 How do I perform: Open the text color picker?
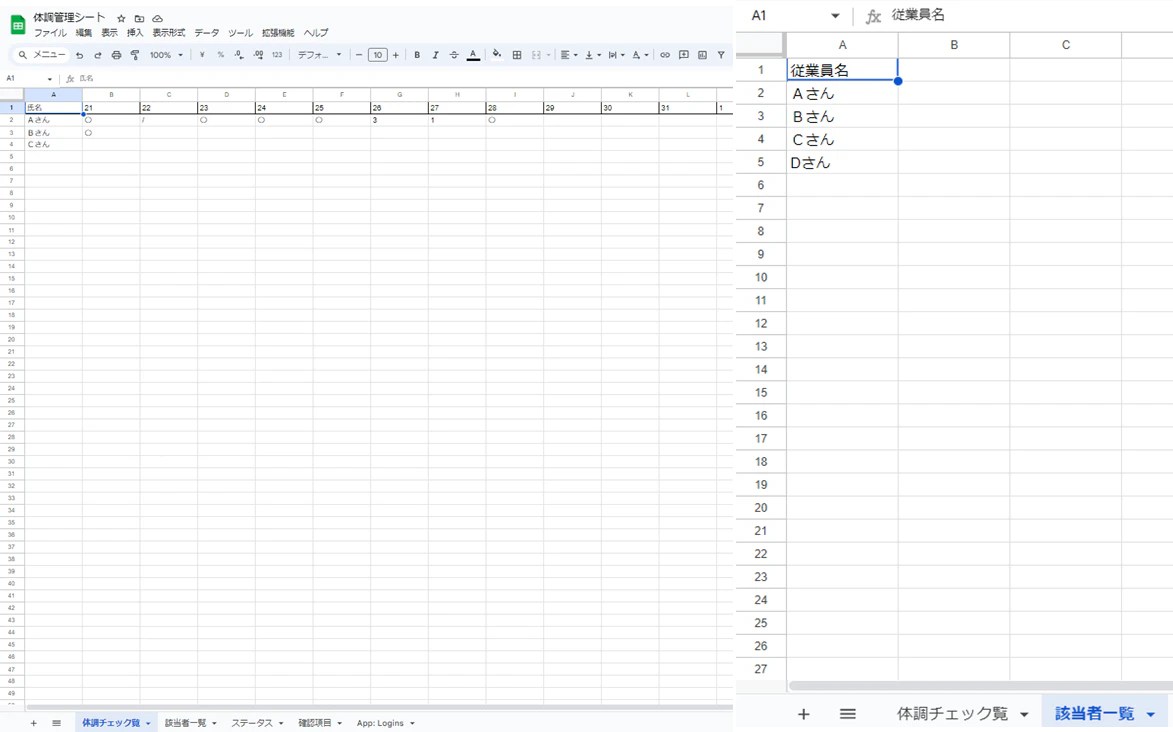coord(473,55)
